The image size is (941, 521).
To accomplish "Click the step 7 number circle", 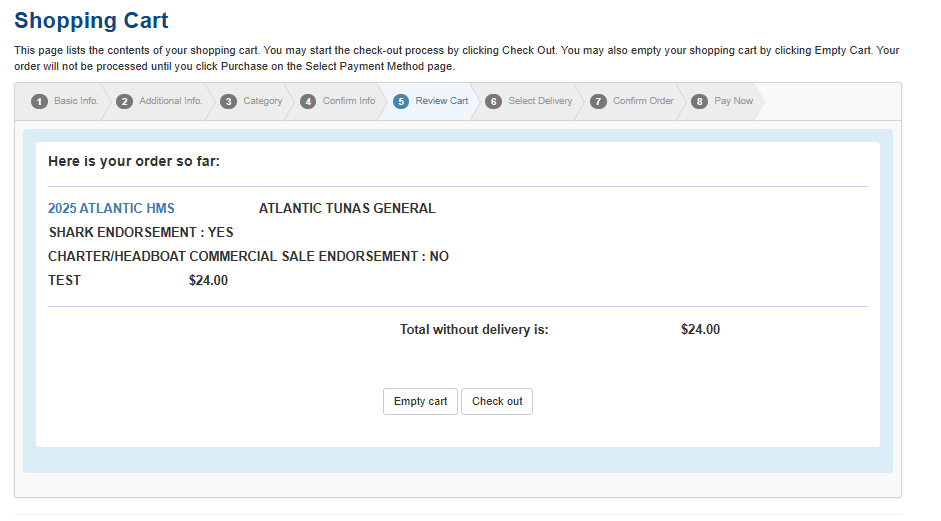I will click(x=598, y=102).
